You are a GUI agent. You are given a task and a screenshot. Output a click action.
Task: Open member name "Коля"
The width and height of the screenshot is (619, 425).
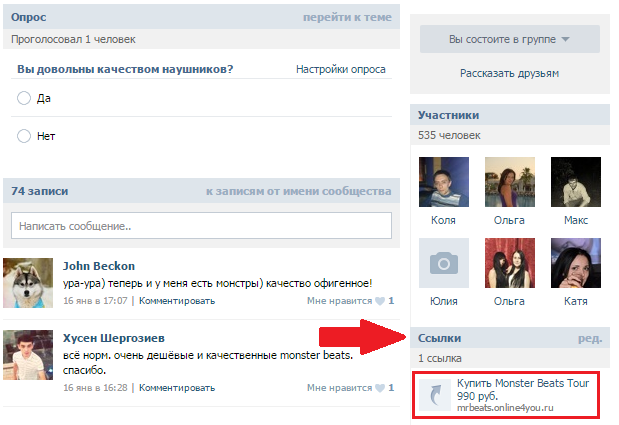pos(443,220)
